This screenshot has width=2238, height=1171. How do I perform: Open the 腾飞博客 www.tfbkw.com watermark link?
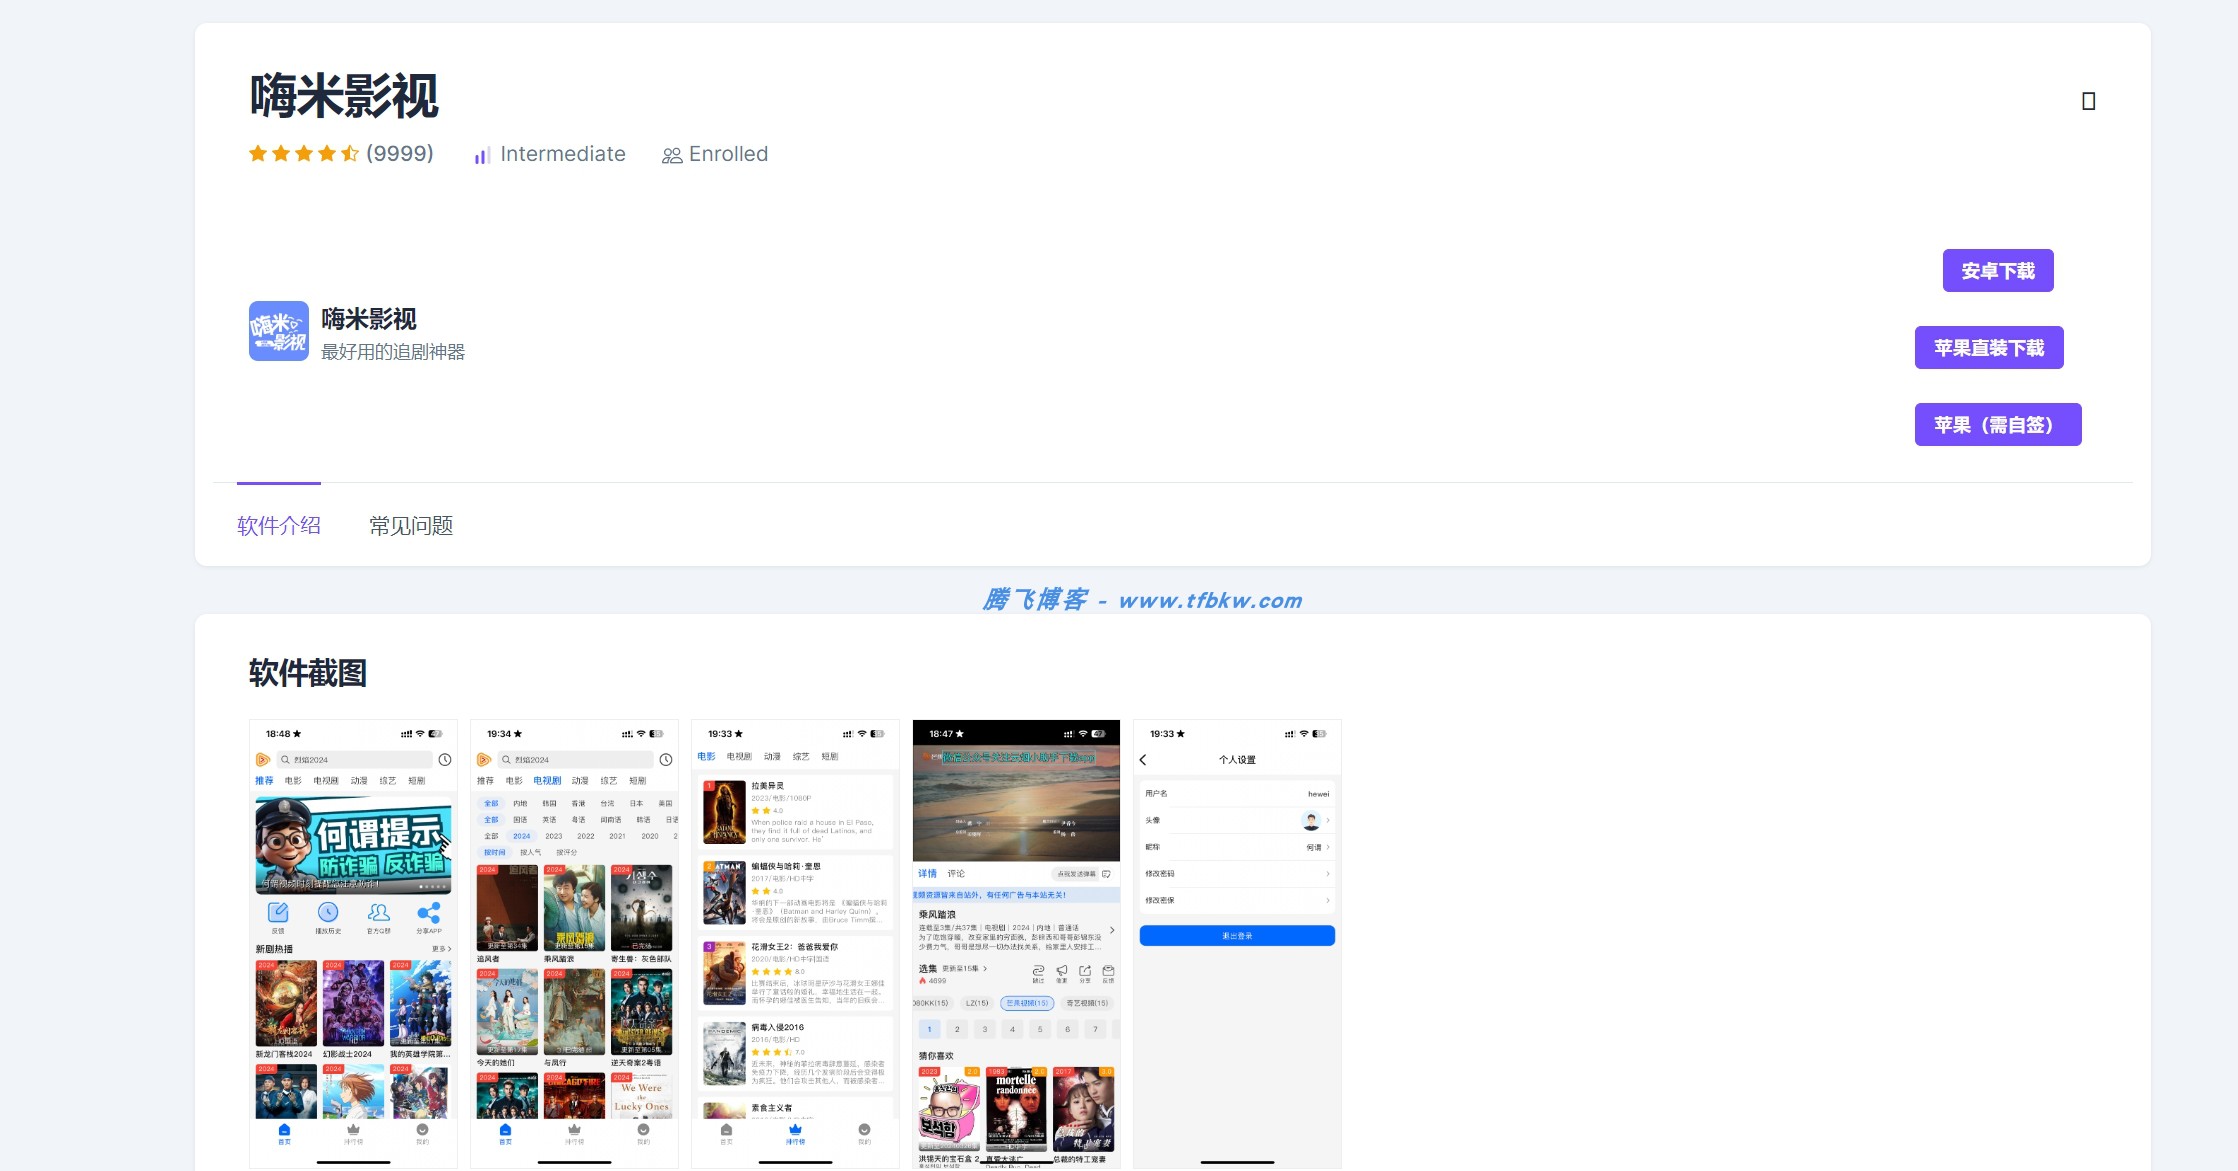click(x=1142, y=600)
